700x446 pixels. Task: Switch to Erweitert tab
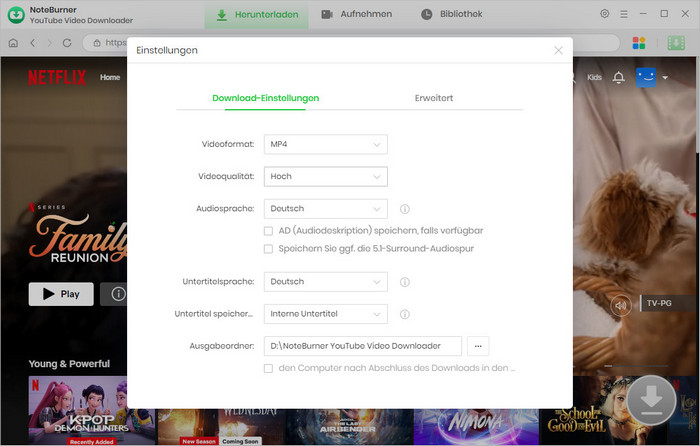(x=433, y=98)
